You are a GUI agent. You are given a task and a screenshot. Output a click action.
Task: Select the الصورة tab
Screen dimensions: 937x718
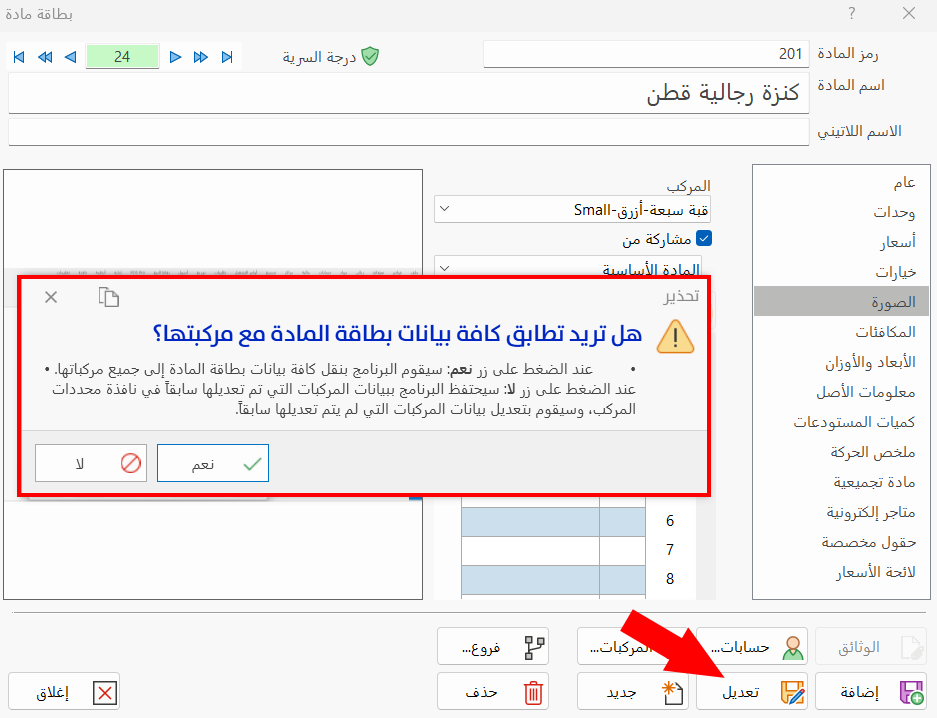pos(841,302)
